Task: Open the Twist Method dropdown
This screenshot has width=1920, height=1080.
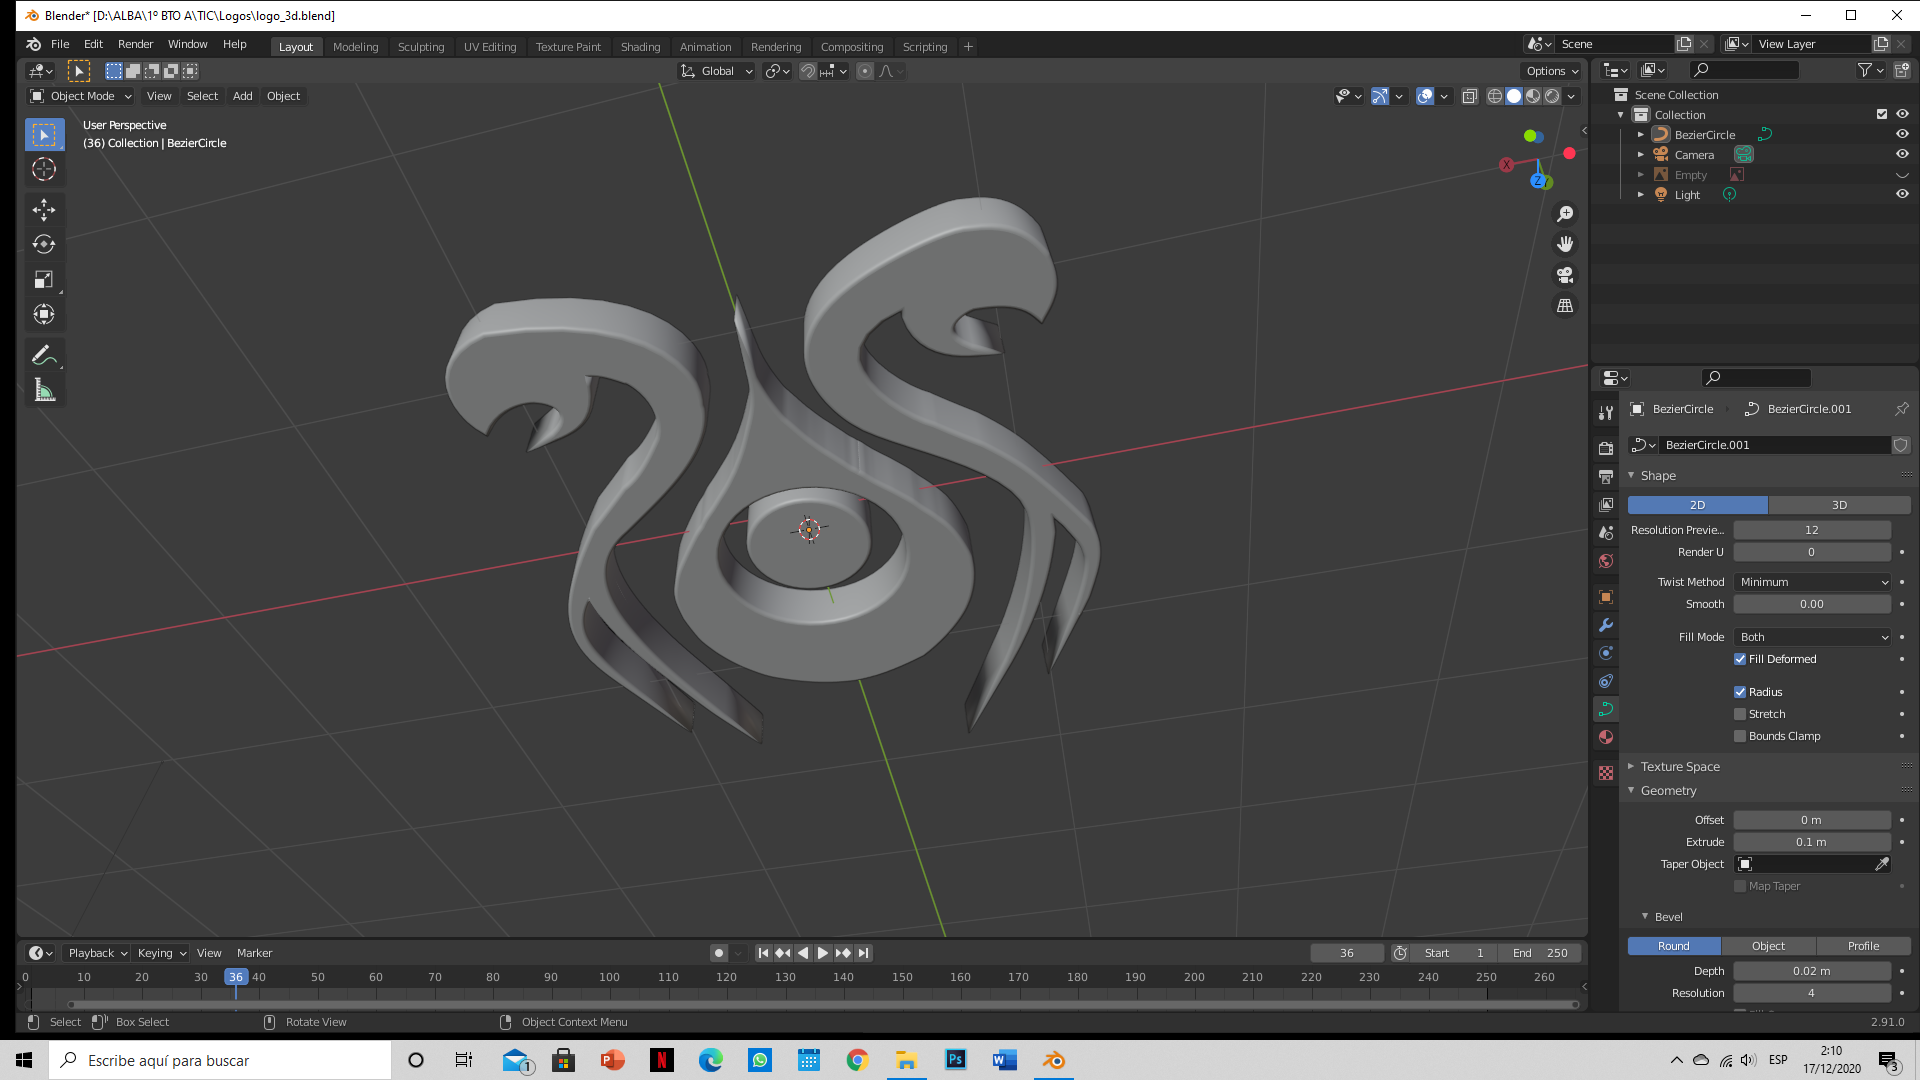Action: 1812,582
